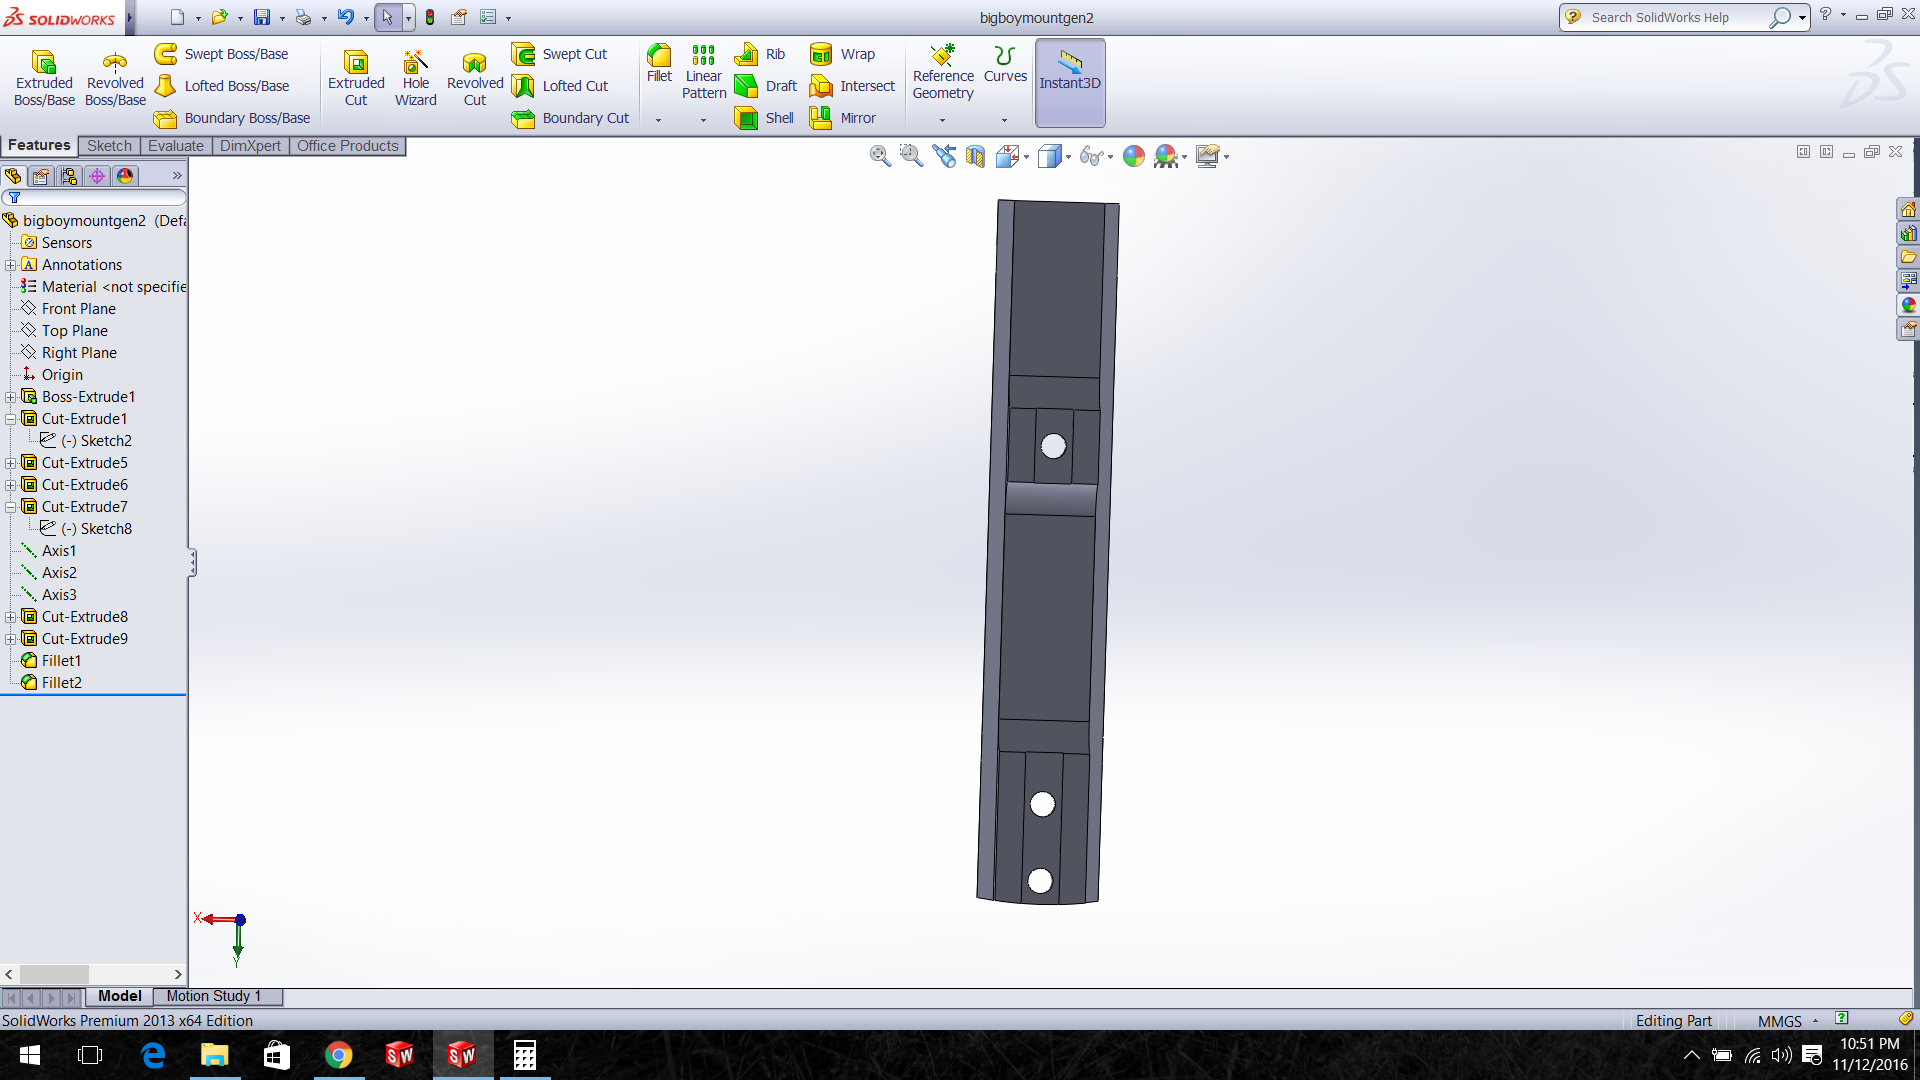Open the Reference Geometry dropdown arrow
This screenshot has height=1080, width=1920.
click(x=942, y=120)
